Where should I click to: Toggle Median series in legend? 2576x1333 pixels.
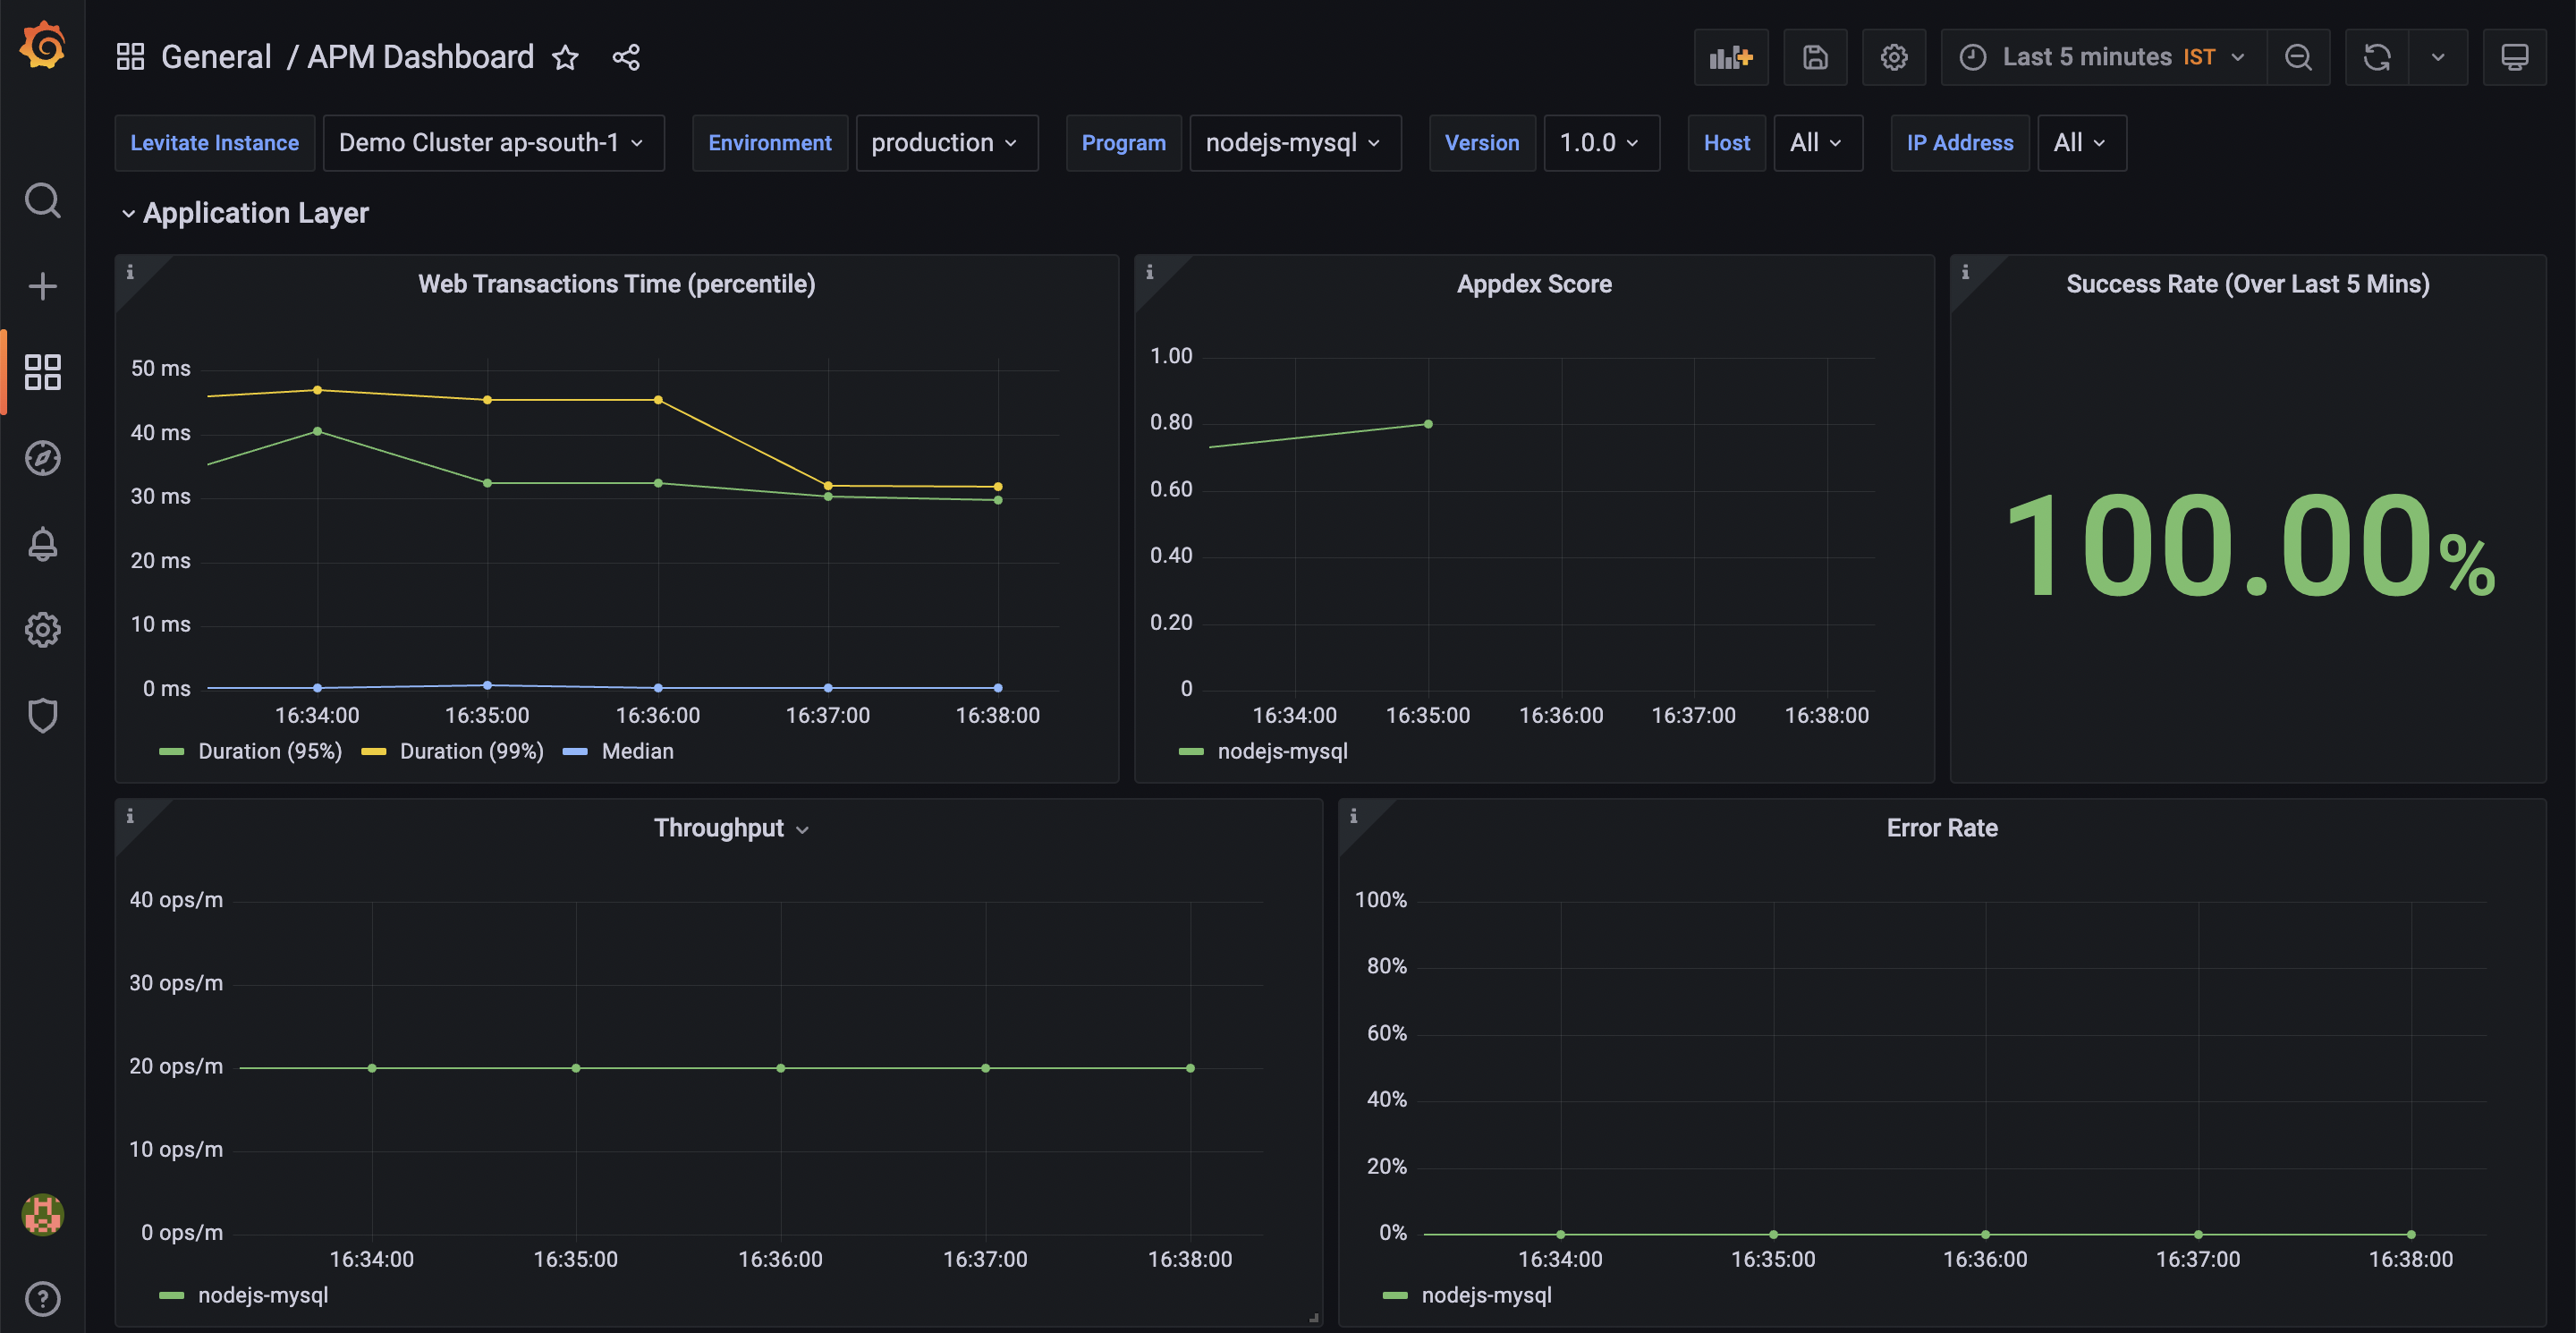[x=637, y=751]
